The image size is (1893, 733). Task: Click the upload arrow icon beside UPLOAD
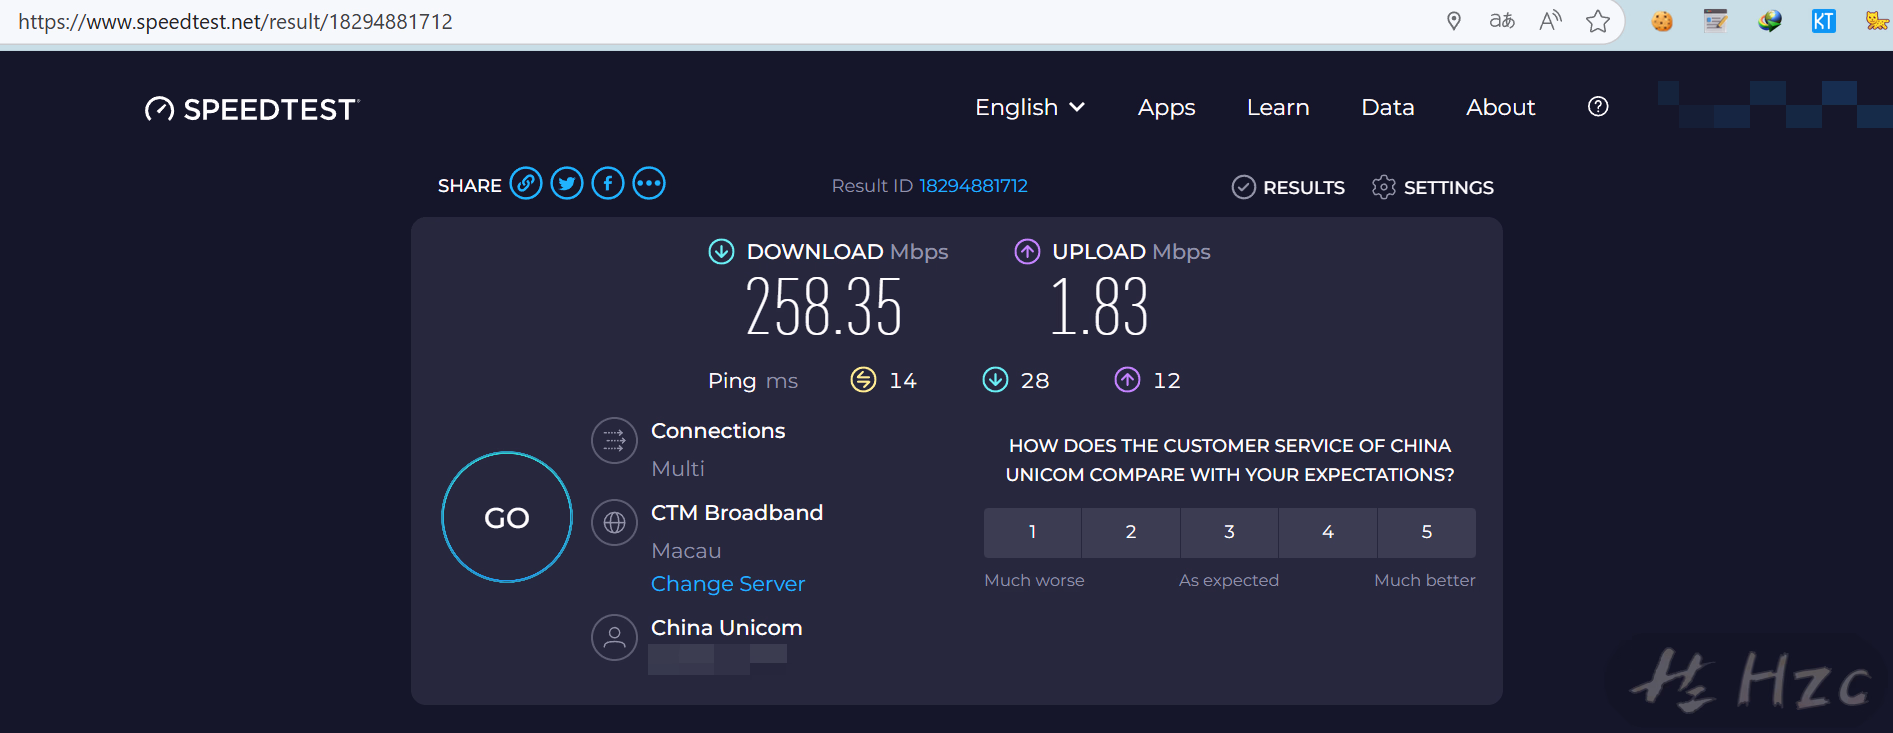coord(1027,252)
